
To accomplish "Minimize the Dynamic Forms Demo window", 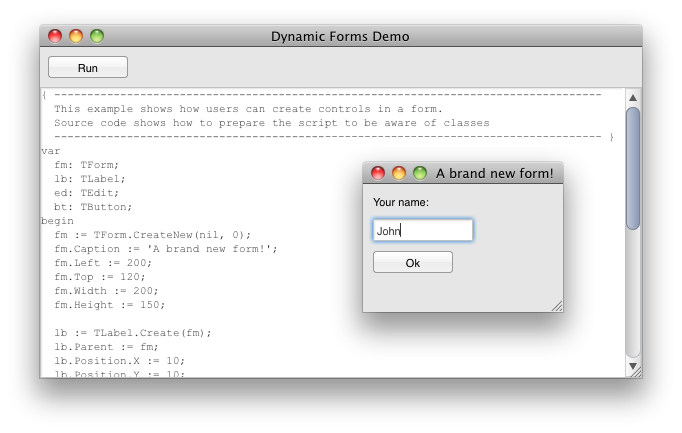I will pos(76,36).
